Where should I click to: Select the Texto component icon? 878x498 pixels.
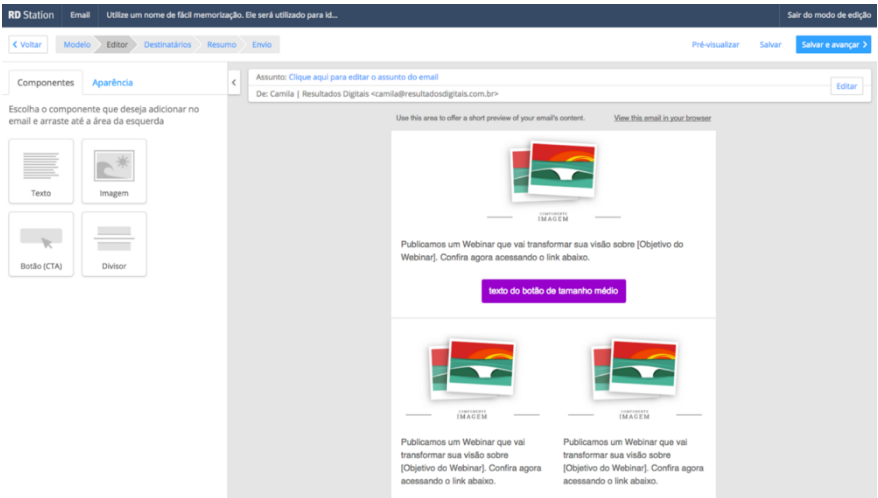(41, 165)
